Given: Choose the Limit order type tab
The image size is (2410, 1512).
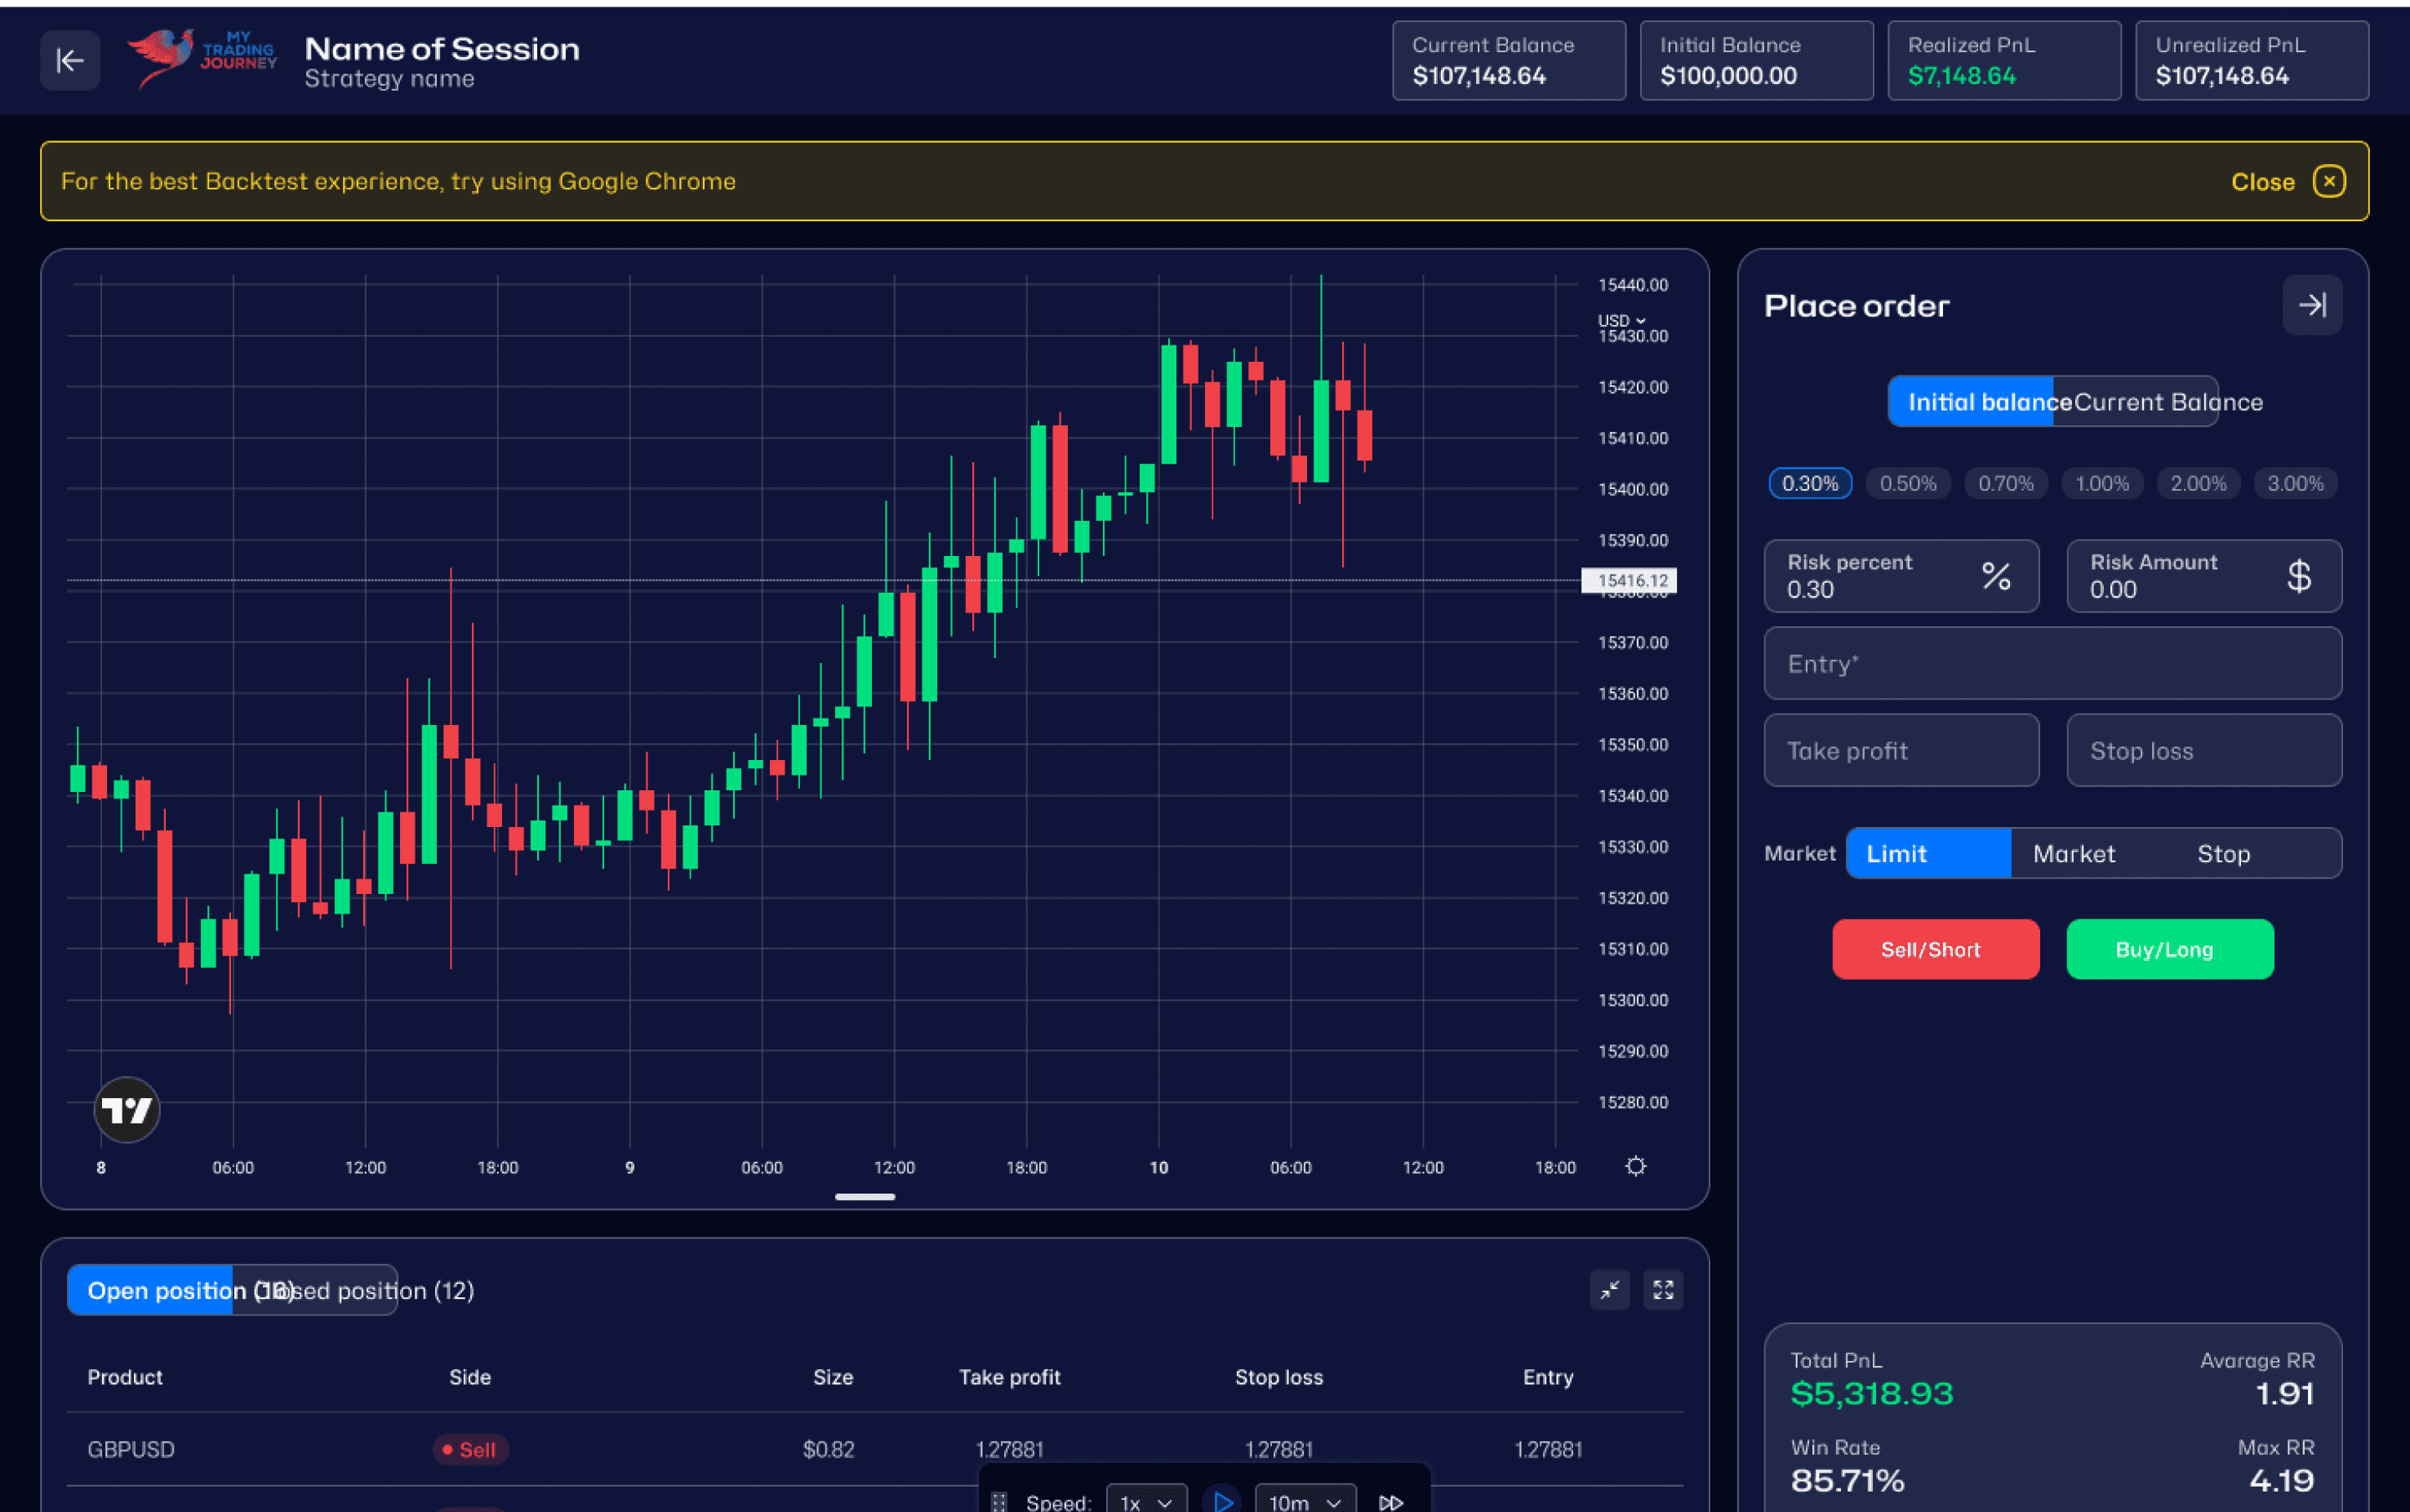Looking at the screenshot, I should [1928, 853].
